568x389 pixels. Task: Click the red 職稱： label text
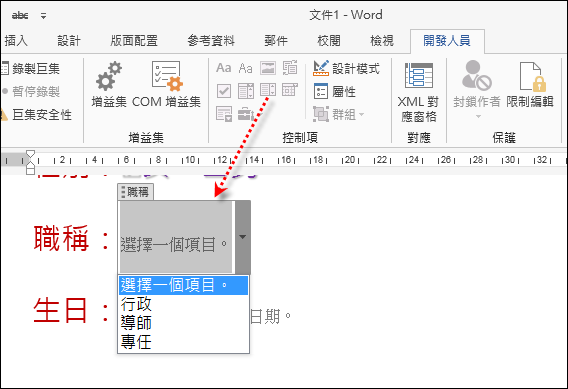point(71,238)
